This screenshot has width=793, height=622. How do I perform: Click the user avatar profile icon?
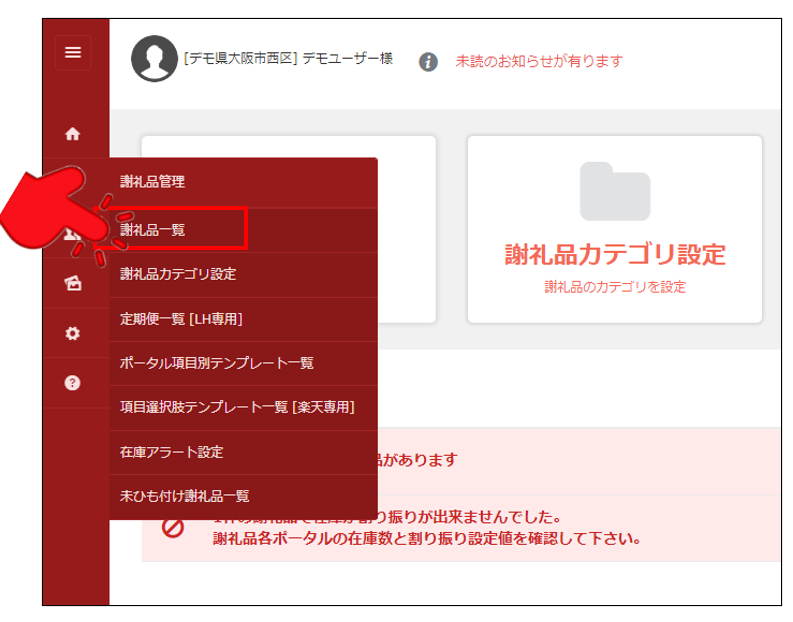click(x=154, y=60)
